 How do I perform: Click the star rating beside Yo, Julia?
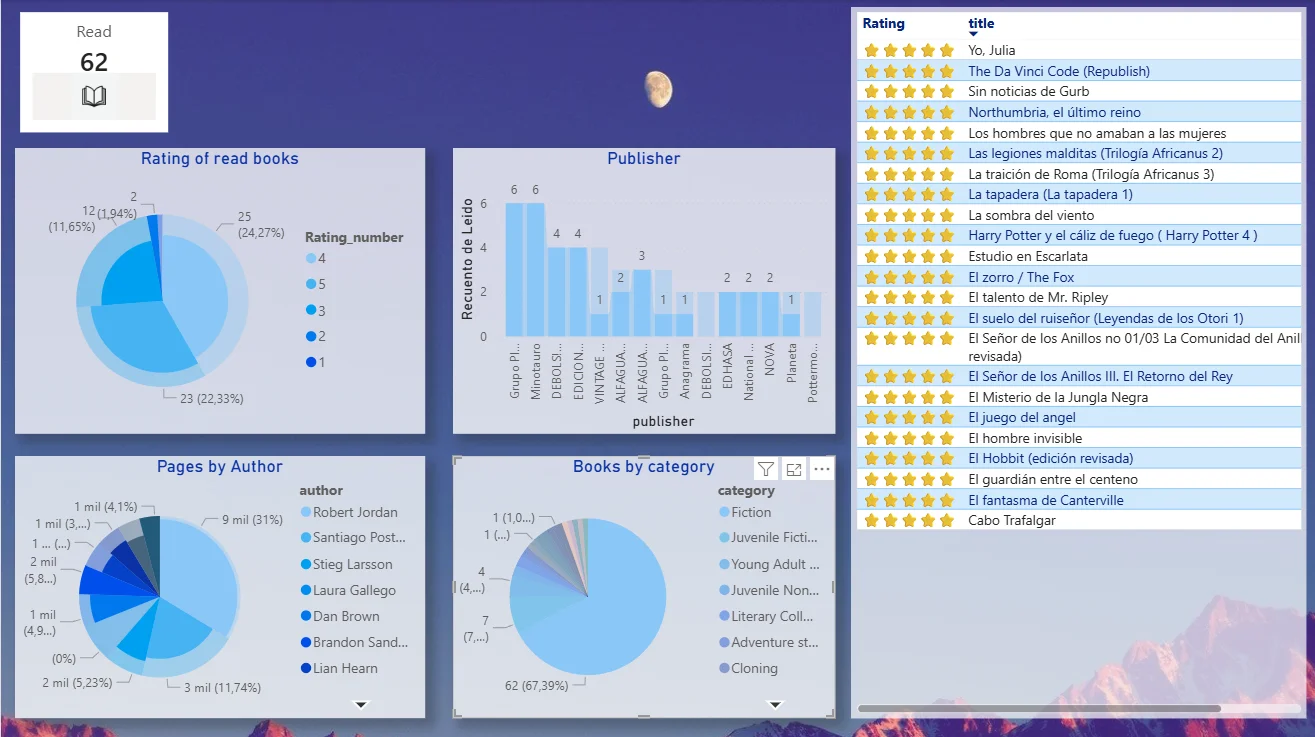909,50
